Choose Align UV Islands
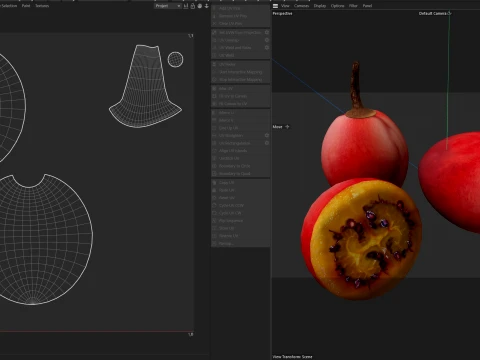Image resolution: width=480 pixels, height=360 pixels. tap(241, 151)
